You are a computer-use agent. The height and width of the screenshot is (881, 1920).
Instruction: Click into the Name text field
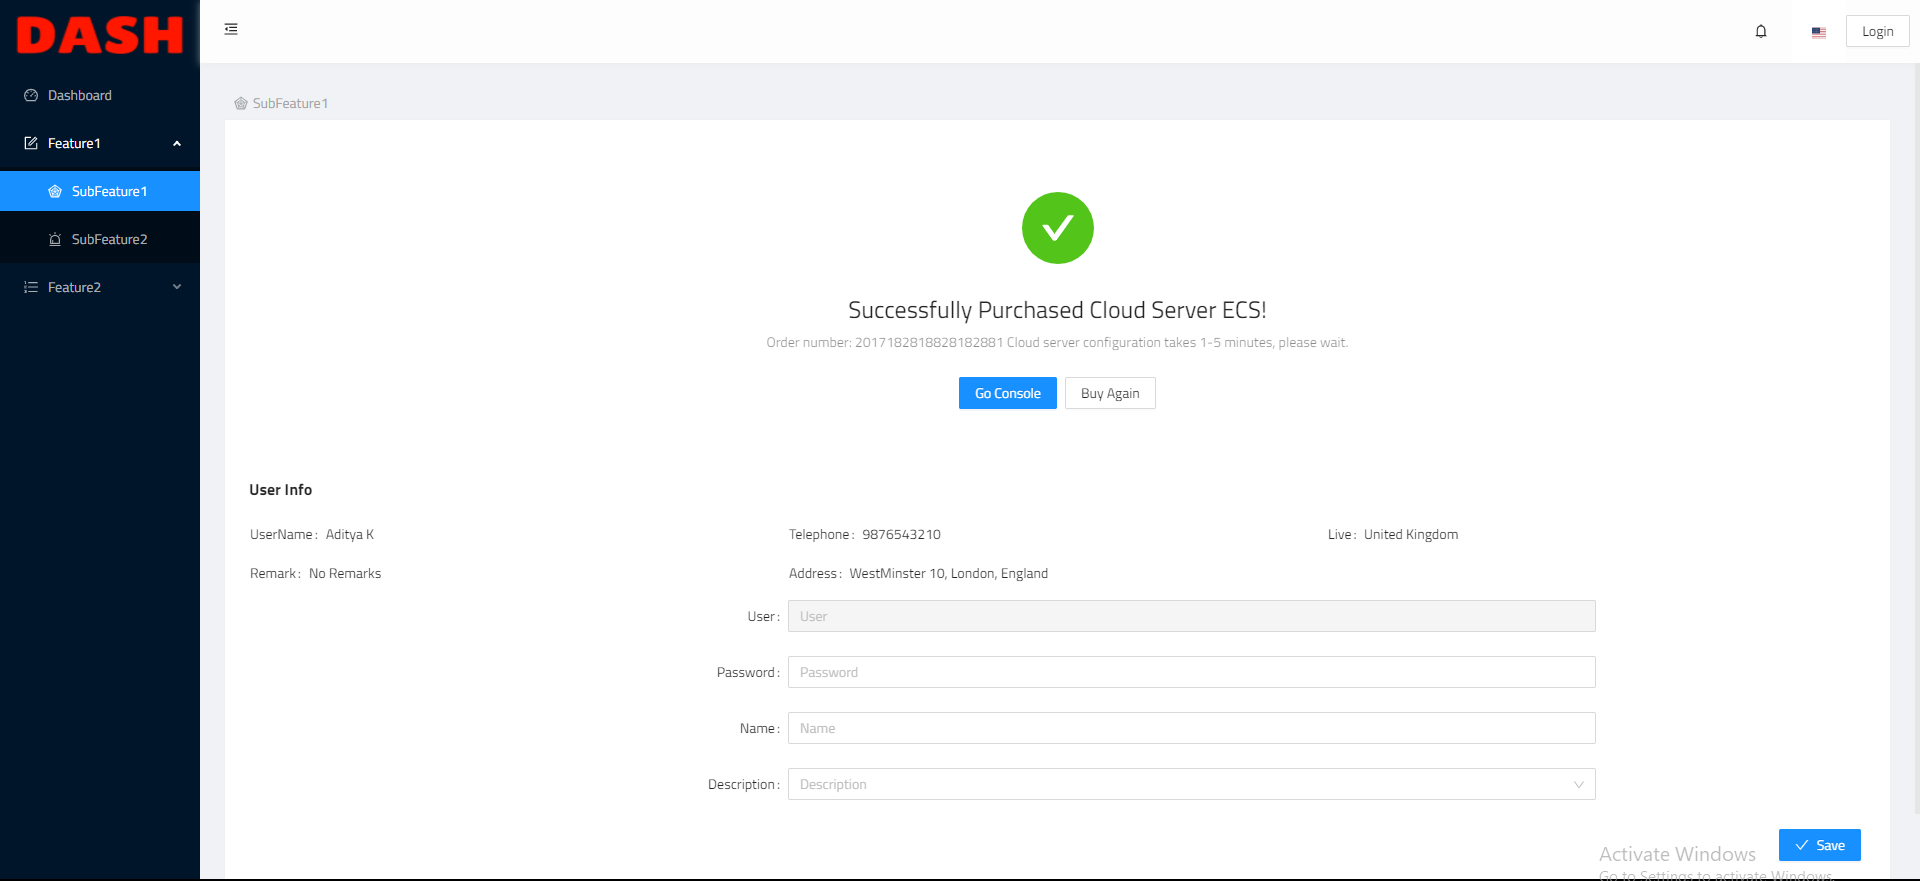click(1190, 728)
